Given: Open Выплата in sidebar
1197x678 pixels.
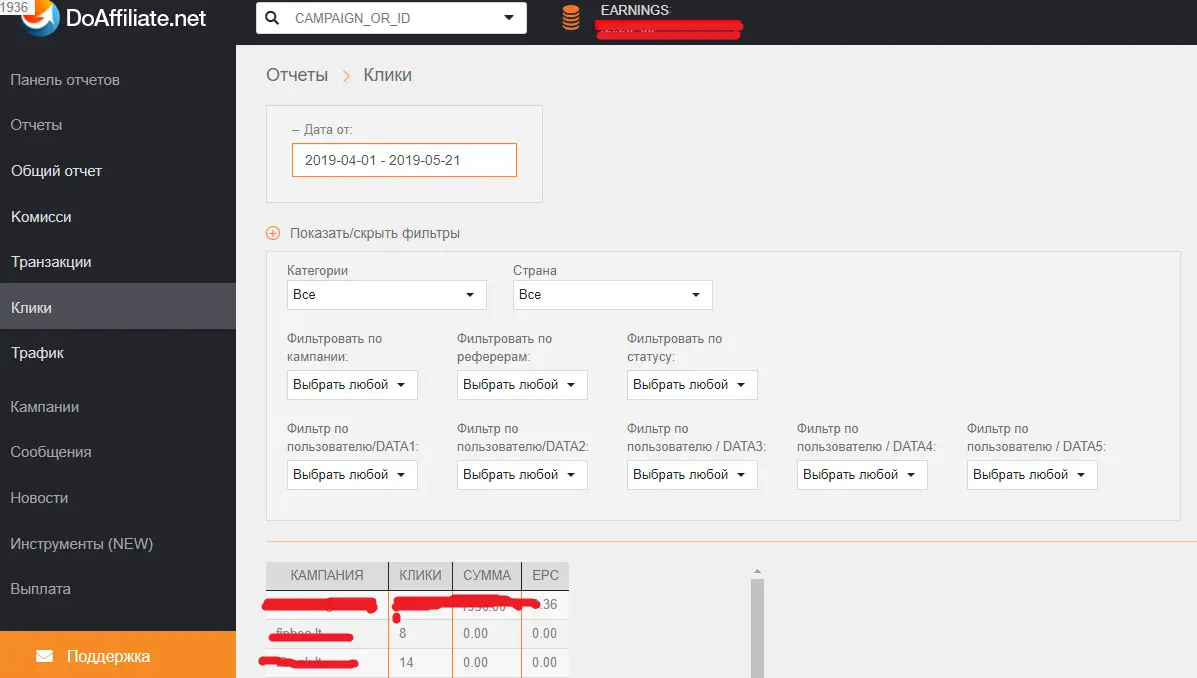Looking at the screenshot, I should point(40,589).
